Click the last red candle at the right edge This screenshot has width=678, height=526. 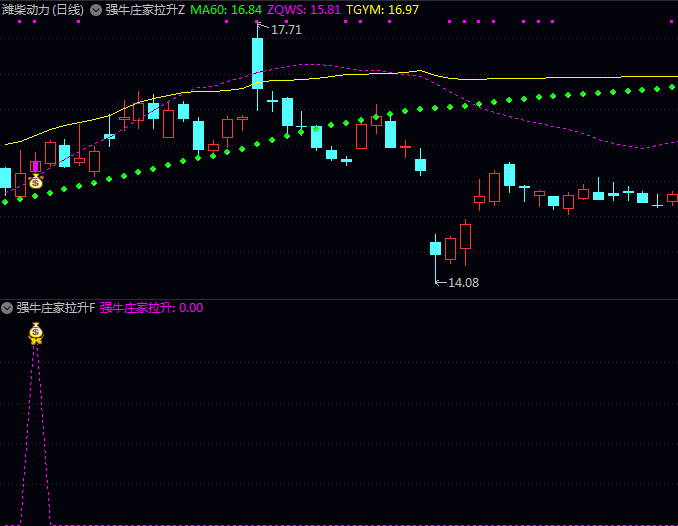point(672,198)
